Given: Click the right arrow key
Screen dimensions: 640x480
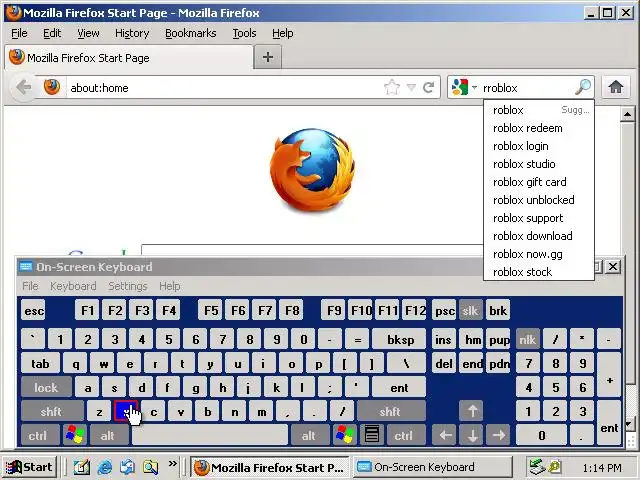Looking at the screenshot, I should (x=499, y=436).
